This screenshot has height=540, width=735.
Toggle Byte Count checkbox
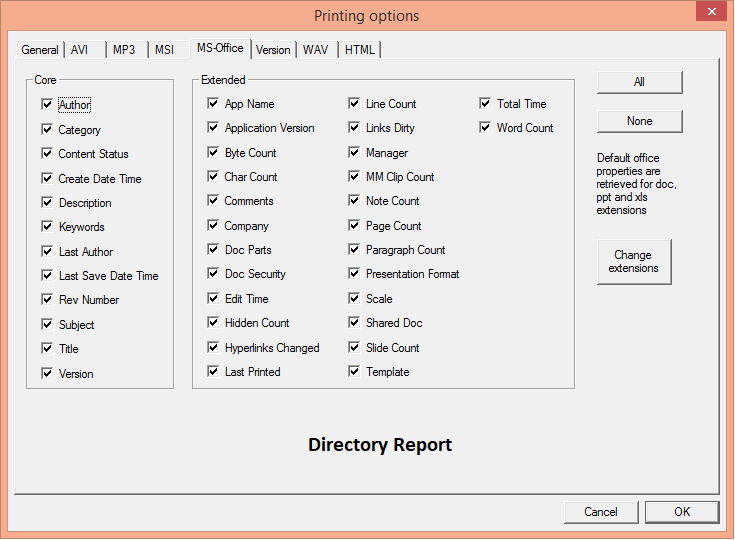213,152
